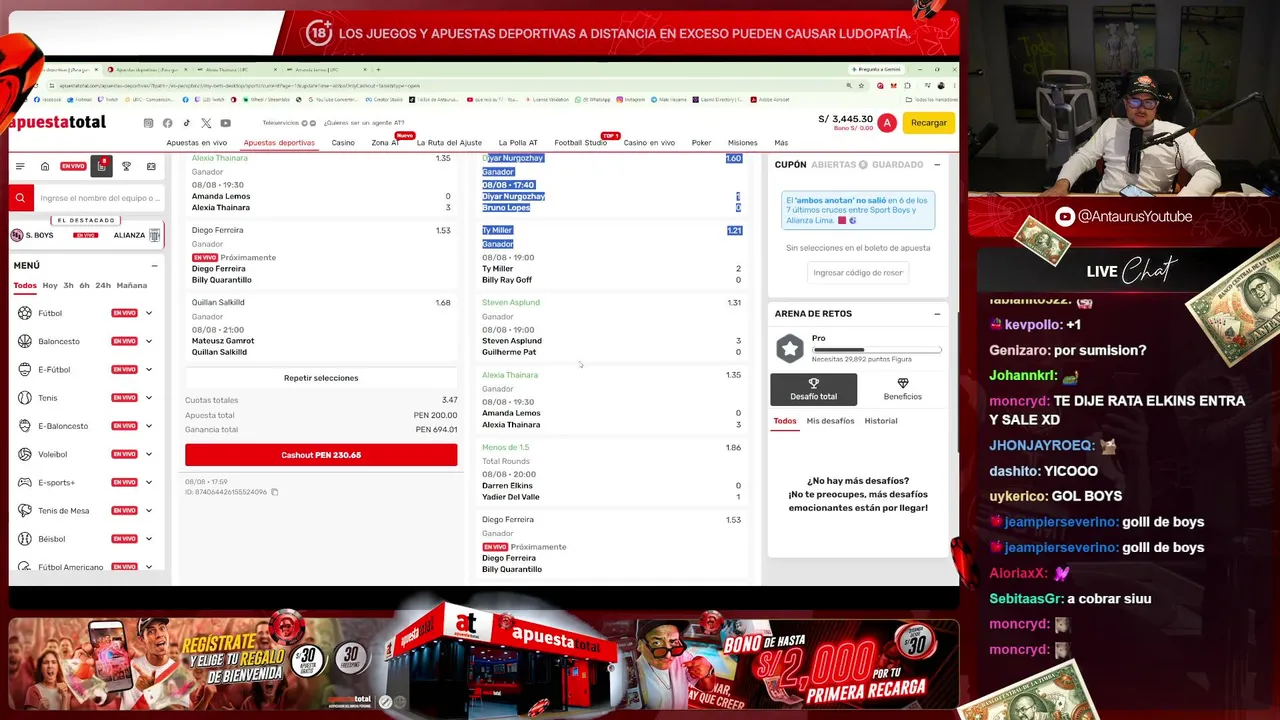1280x720 pixels.
Task: Expand the E-Baloncesto category chevron
Action: pos(149,426)
